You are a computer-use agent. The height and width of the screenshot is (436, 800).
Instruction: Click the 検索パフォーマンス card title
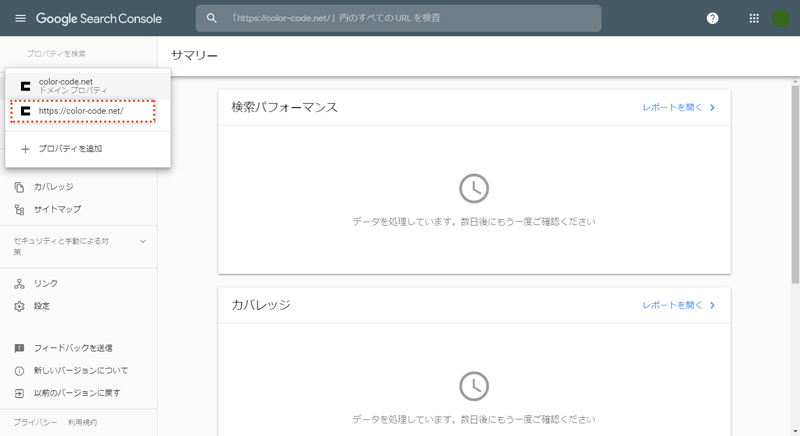tap(285, 108)
